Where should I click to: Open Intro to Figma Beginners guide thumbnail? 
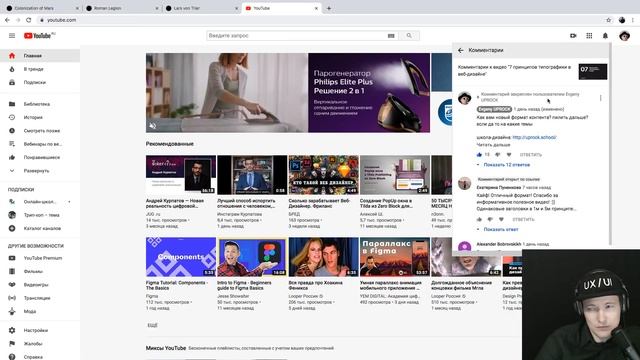[252, 257]
